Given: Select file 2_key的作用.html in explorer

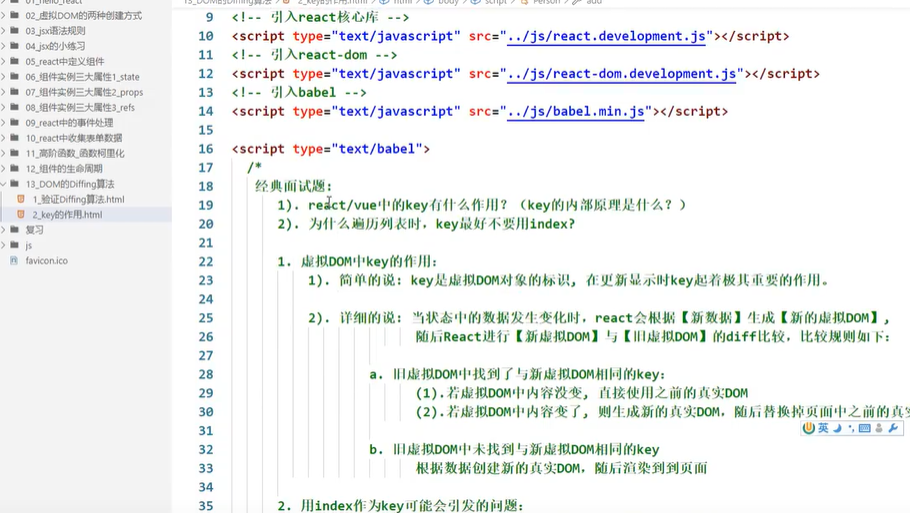Looking at the screenshot, I should pos(67,214).
